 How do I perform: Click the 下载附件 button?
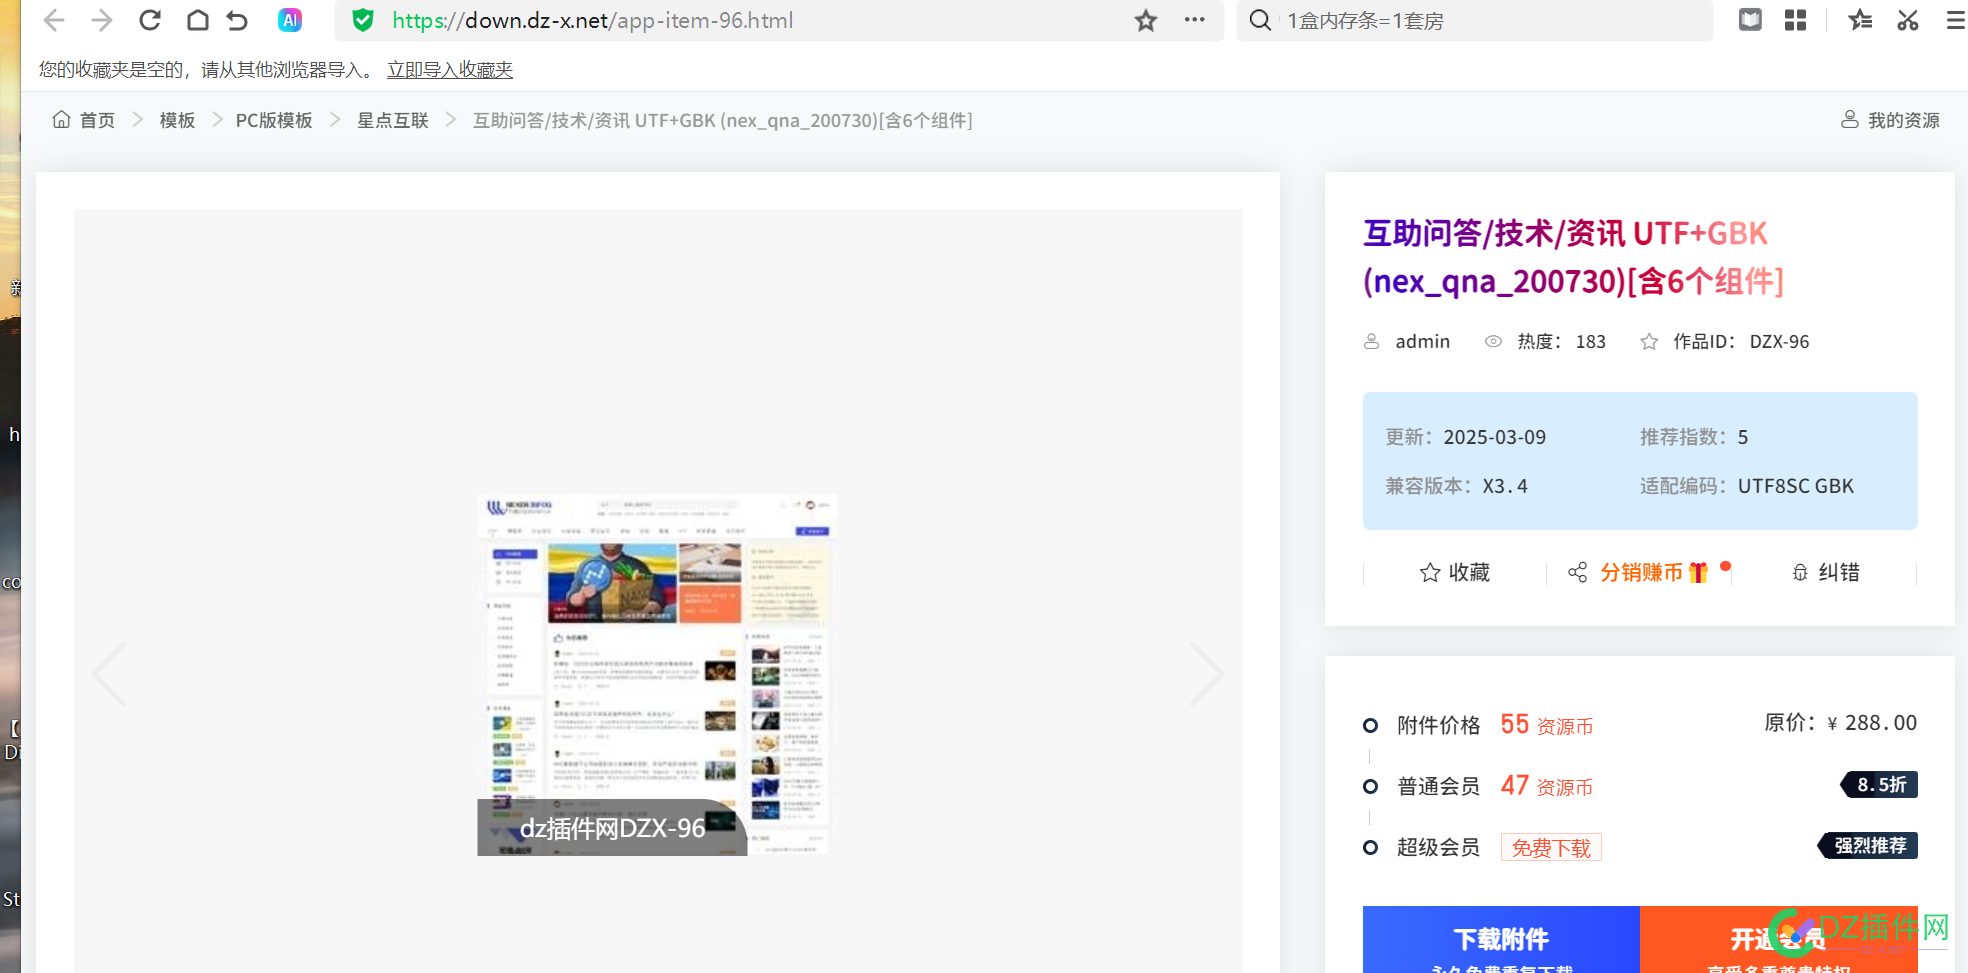tap(1501, 940)
